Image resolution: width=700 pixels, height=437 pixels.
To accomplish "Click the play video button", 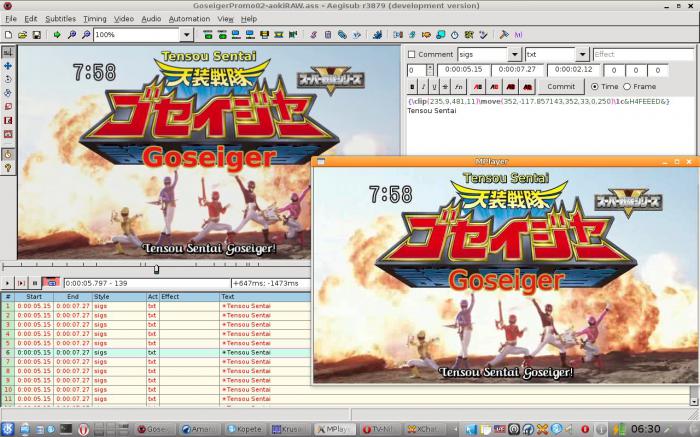I will (x=8, y=283).
